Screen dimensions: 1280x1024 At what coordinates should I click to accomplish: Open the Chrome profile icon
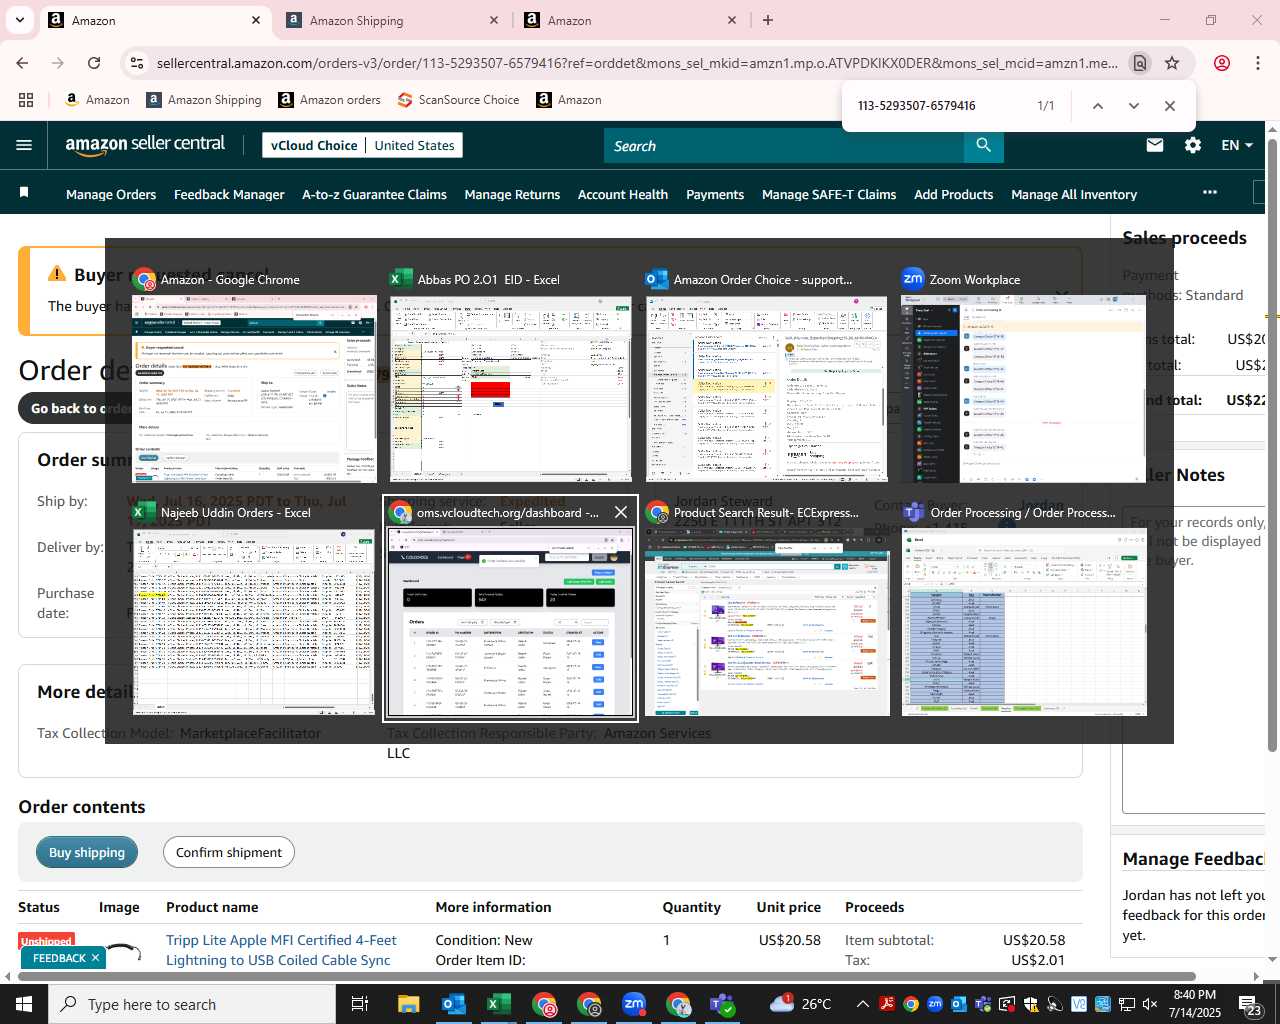pyautogui.click(x=1221, y=63)
